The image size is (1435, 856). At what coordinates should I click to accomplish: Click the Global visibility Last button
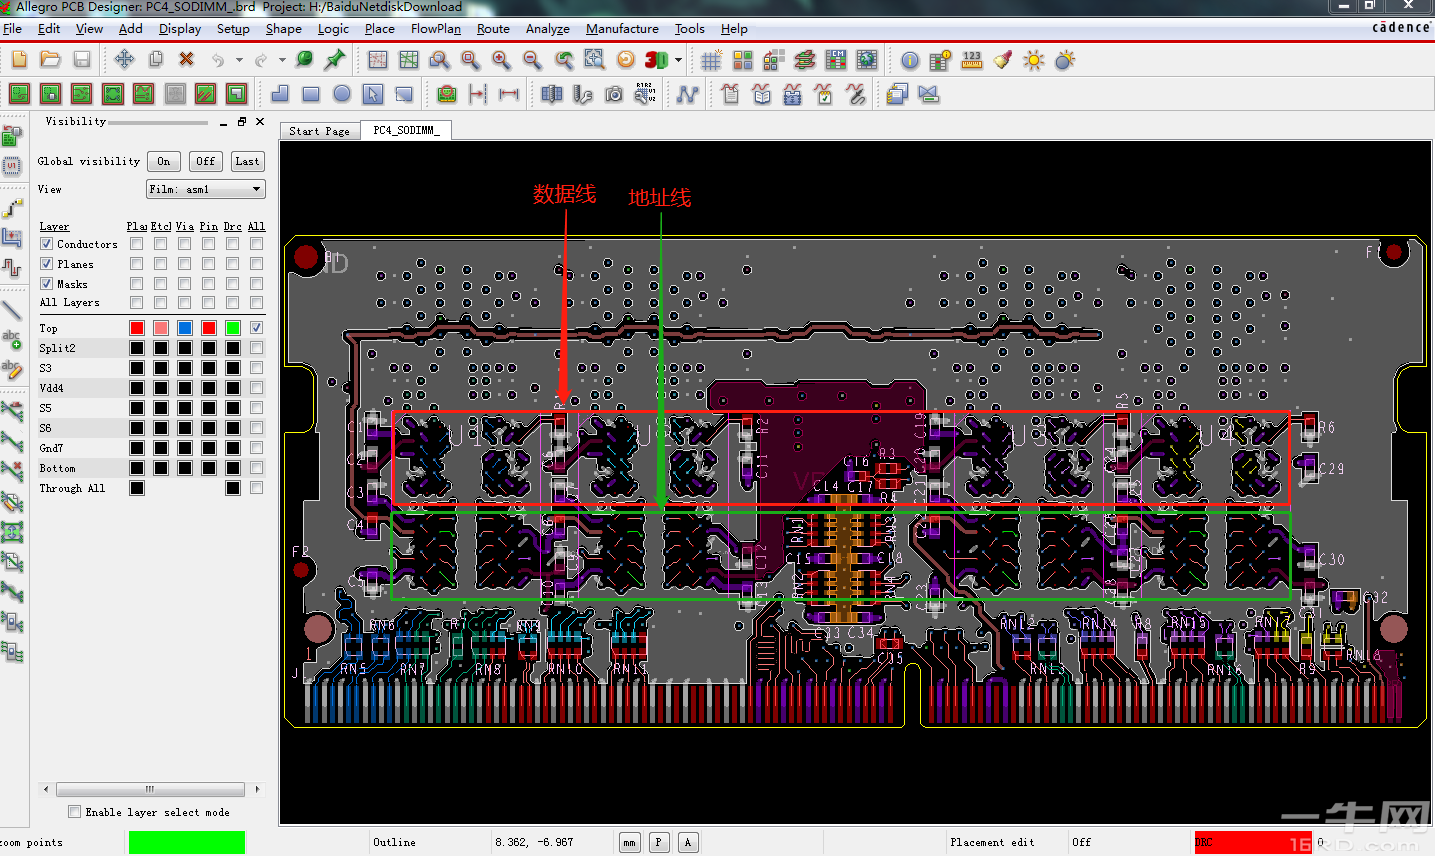[247, 161]
